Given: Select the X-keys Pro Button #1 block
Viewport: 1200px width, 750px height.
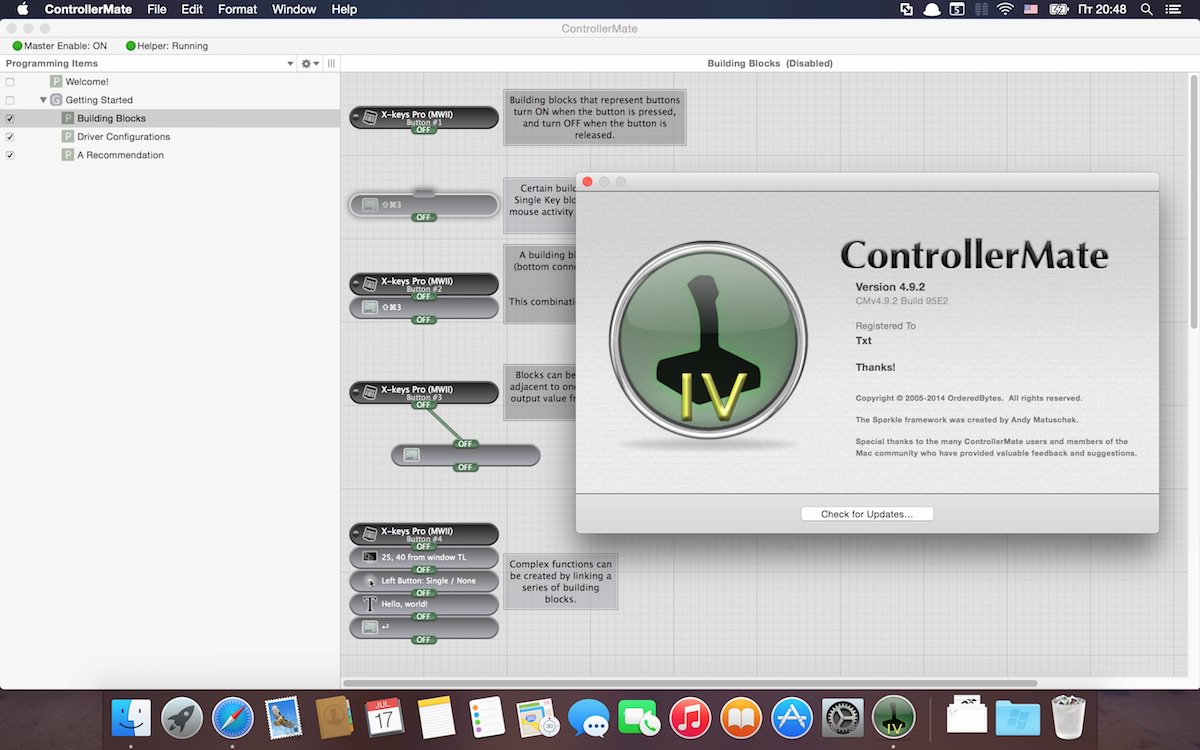Looking at the screenshot, I should click(x=424, y=118).
